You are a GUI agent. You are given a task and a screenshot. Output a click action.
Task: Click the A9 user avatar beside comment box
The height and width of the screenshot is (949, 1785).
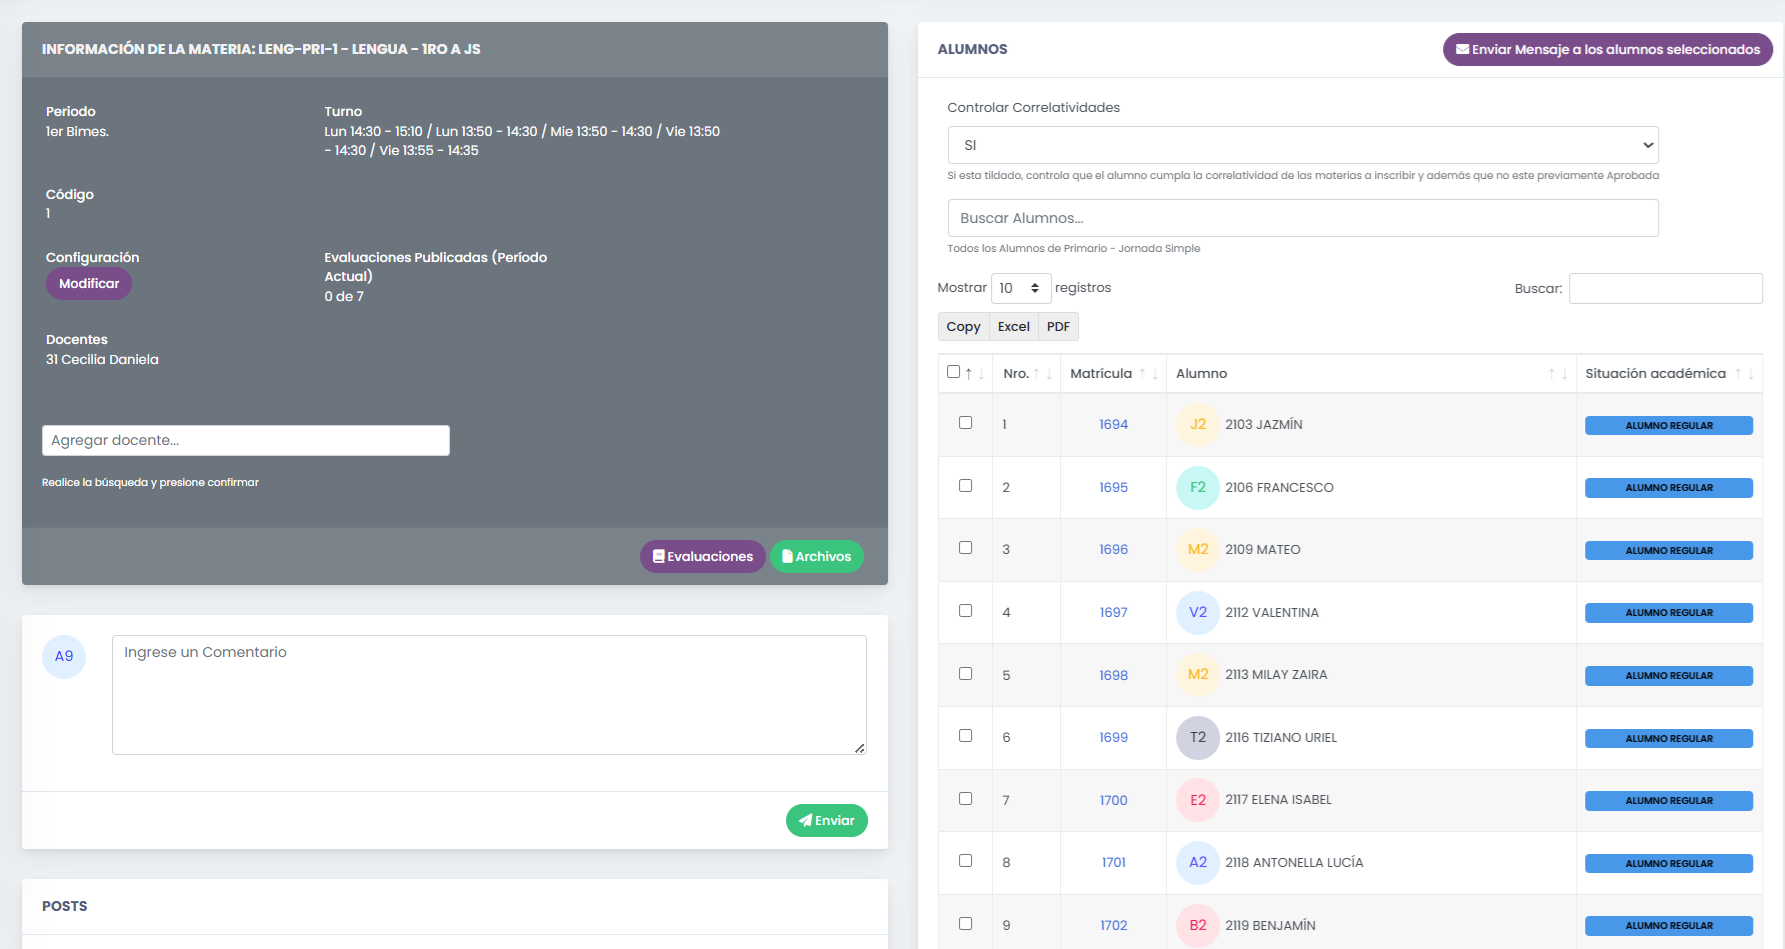(64, 657)
